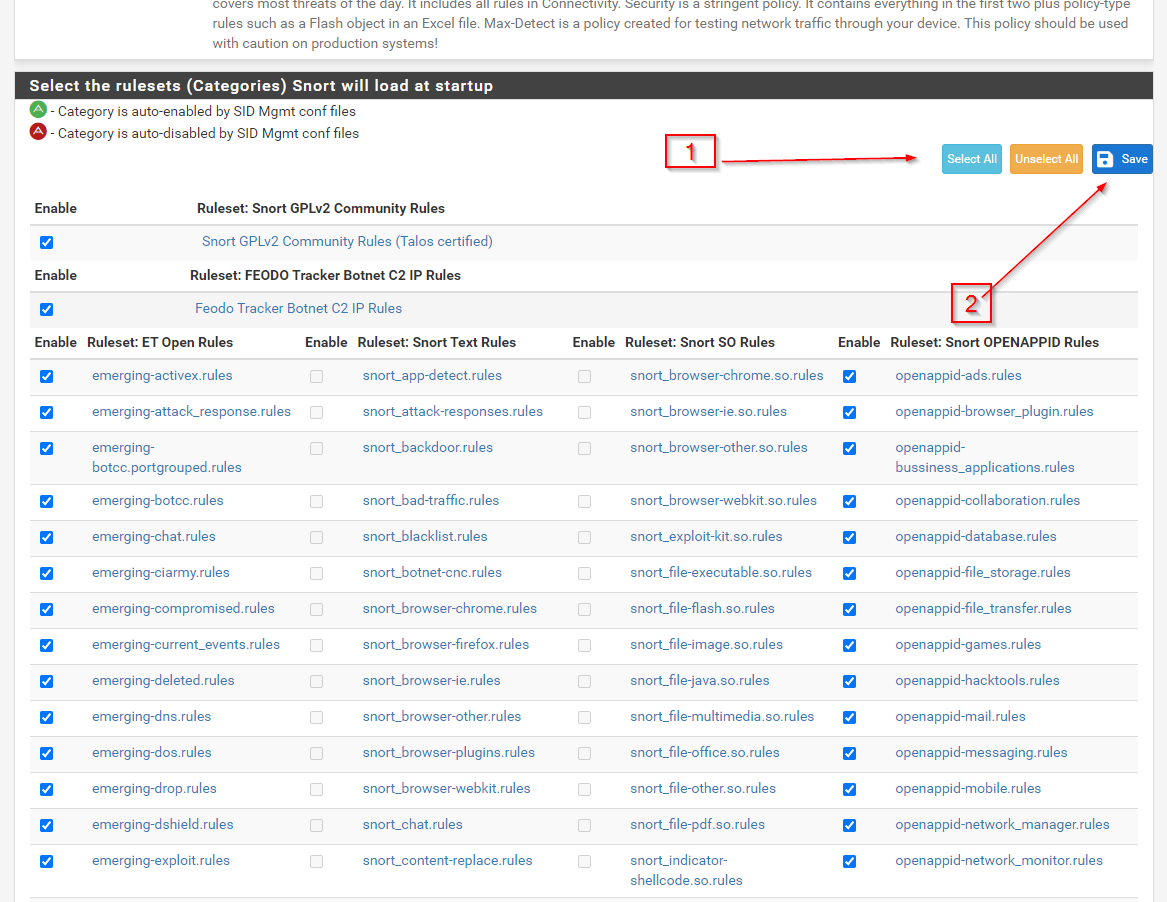
Task: Open snort_browser-chrome.so.rules link
Action: click(x=726, y=375)
